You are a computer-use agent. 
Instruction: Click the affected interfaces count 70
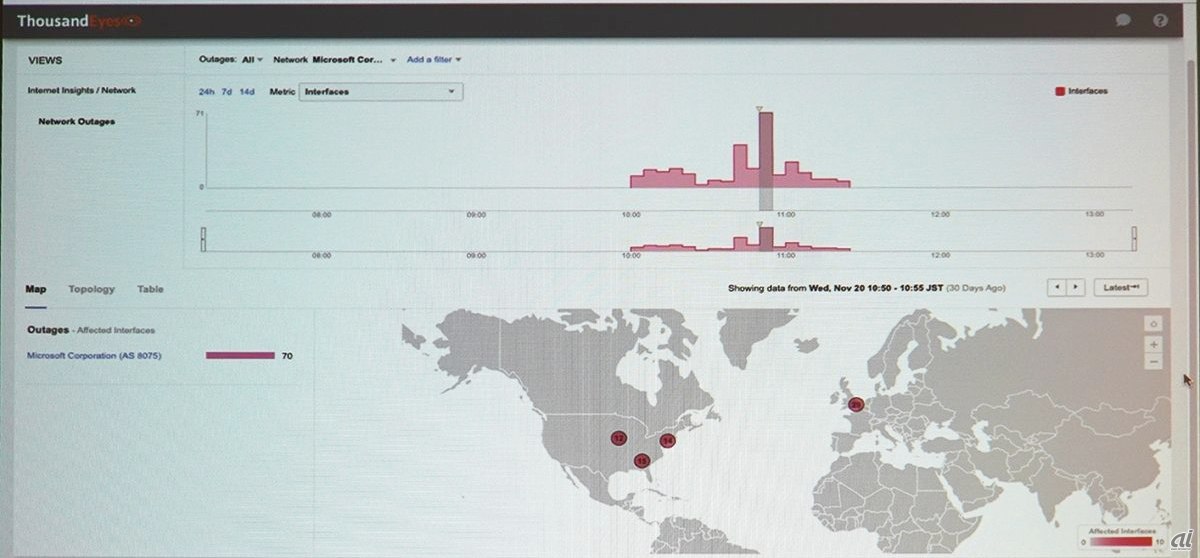pyautogui.click(x=287, y=356)
